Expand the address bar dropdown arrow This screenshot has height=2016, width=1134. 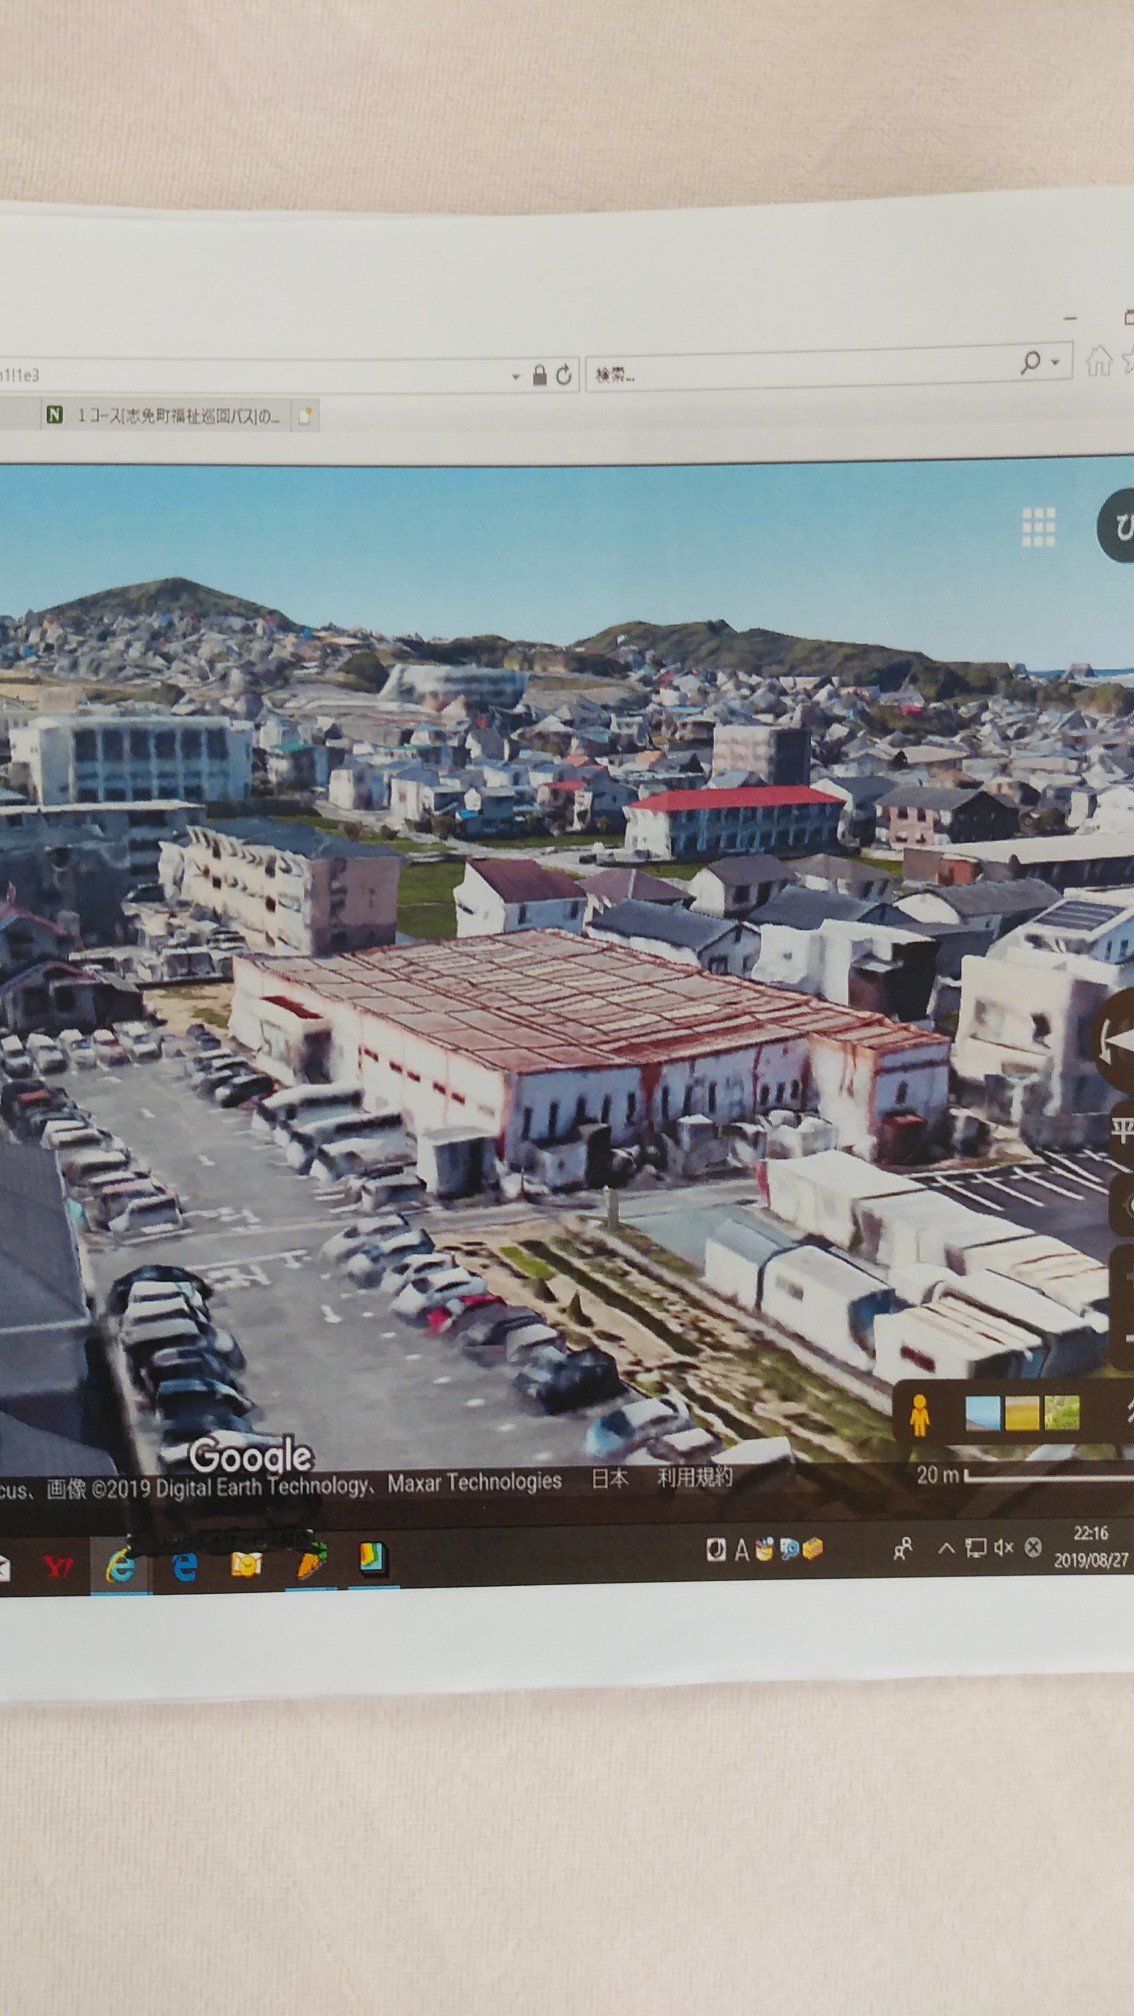point(516,377)
